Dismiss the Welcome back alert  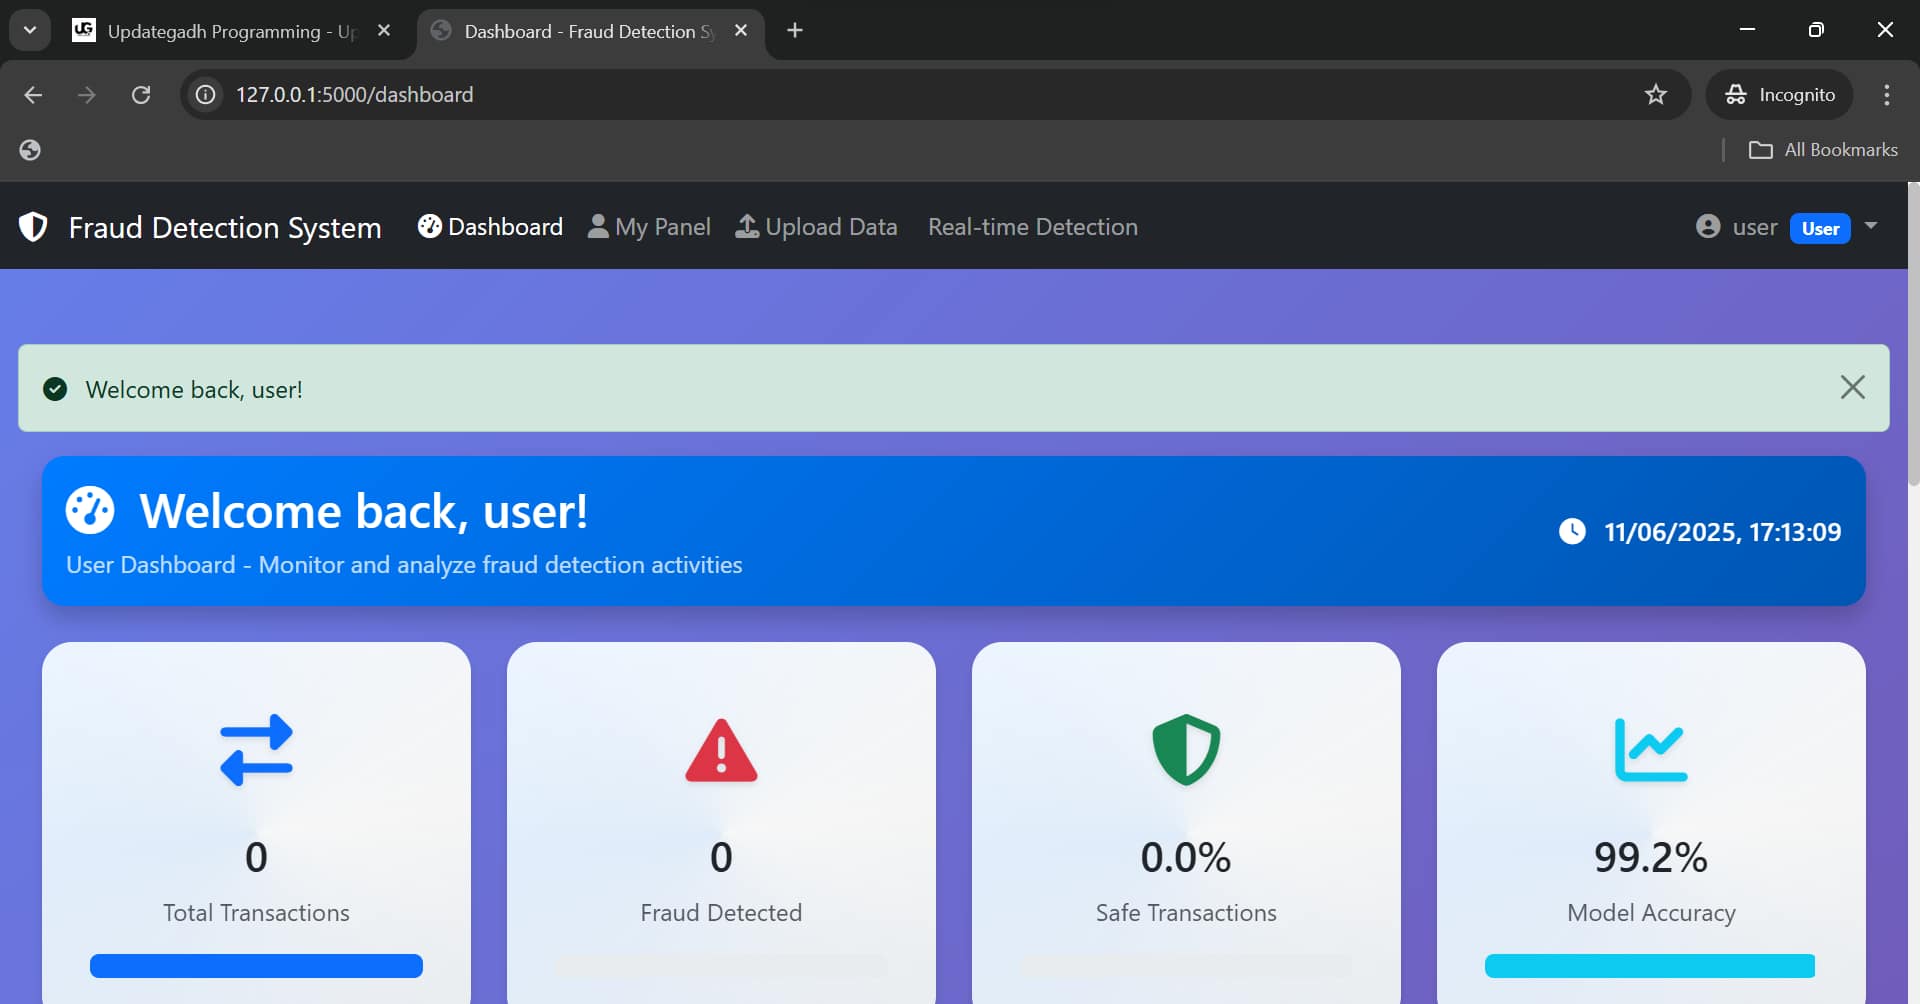point(1852,387)
